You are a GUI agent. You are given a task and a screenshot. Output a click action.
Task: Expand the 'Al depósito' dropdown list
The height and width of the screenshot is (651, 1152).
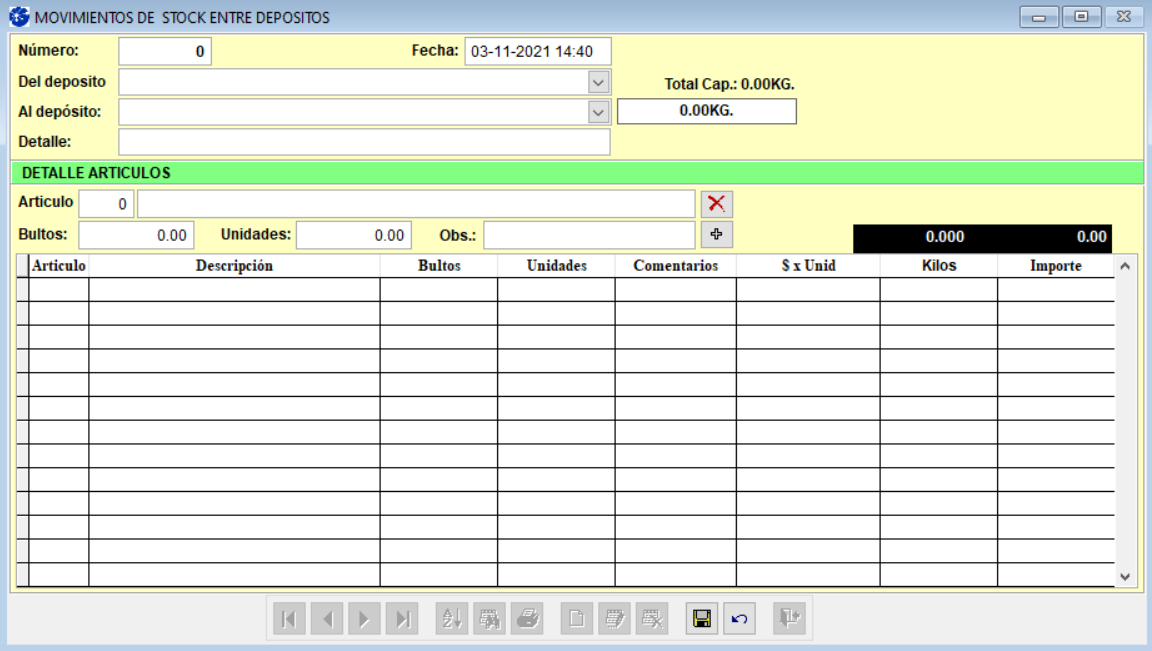pyautogui.click(x=598, y=112)
